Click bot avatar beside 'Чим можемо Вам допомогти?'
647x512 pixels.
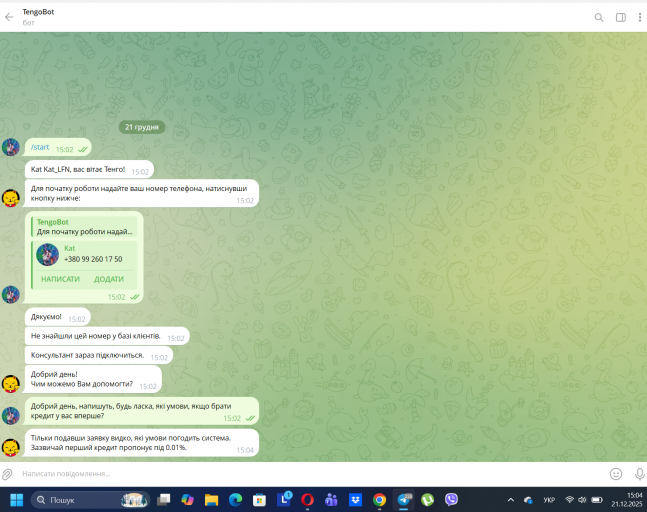point(11,384)
